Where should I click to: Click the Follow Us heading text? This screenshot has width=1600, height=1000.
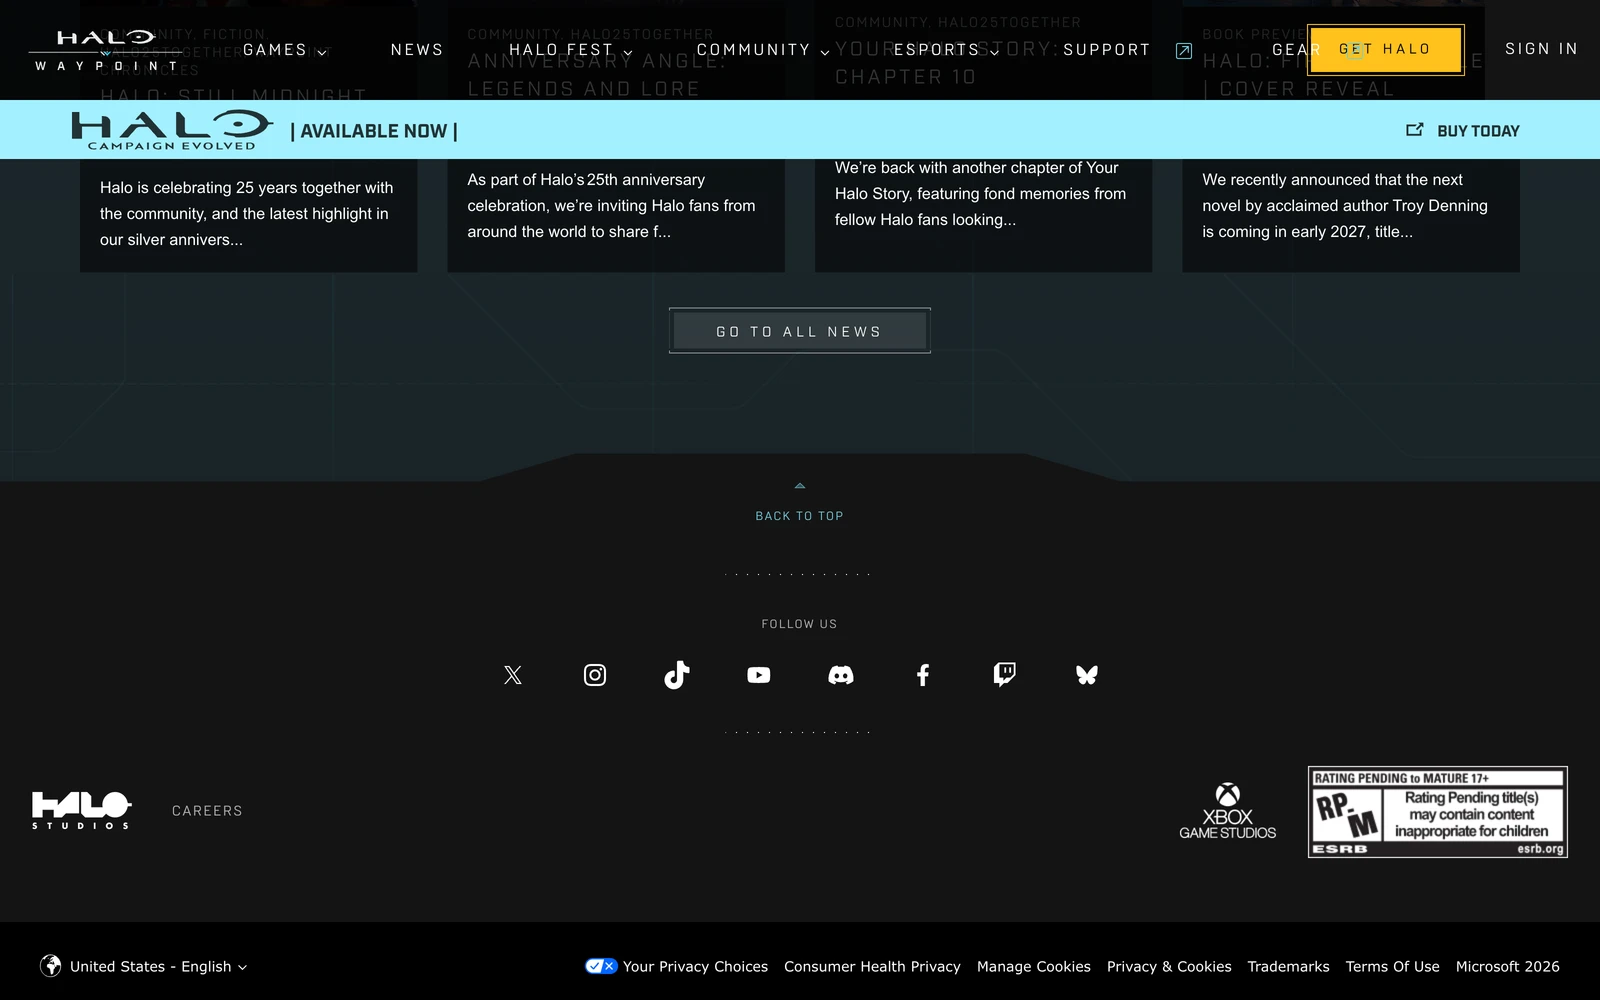[x=800, y=624]
